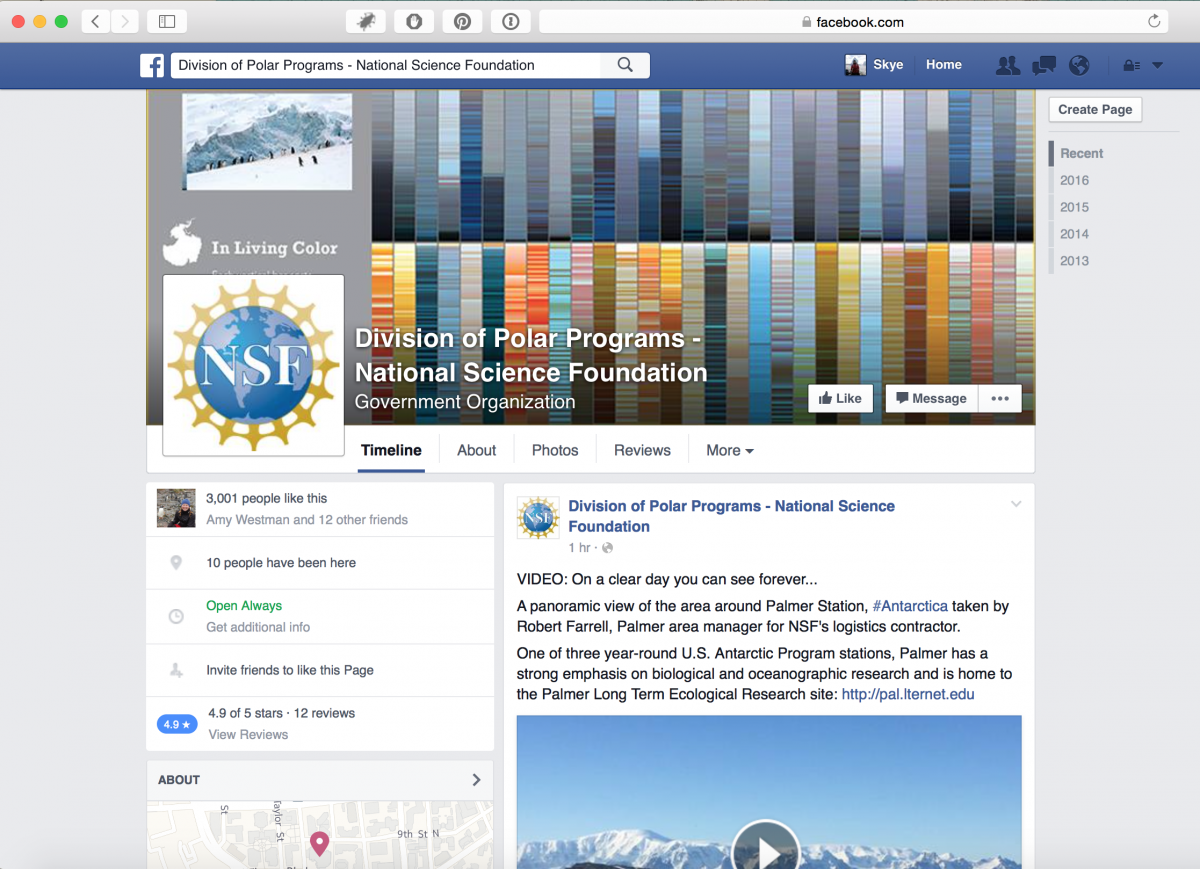This screenshot has width=1200, height=869.
Task: Jump to Recent in timeline navigator
Action: coord(1081,153)
